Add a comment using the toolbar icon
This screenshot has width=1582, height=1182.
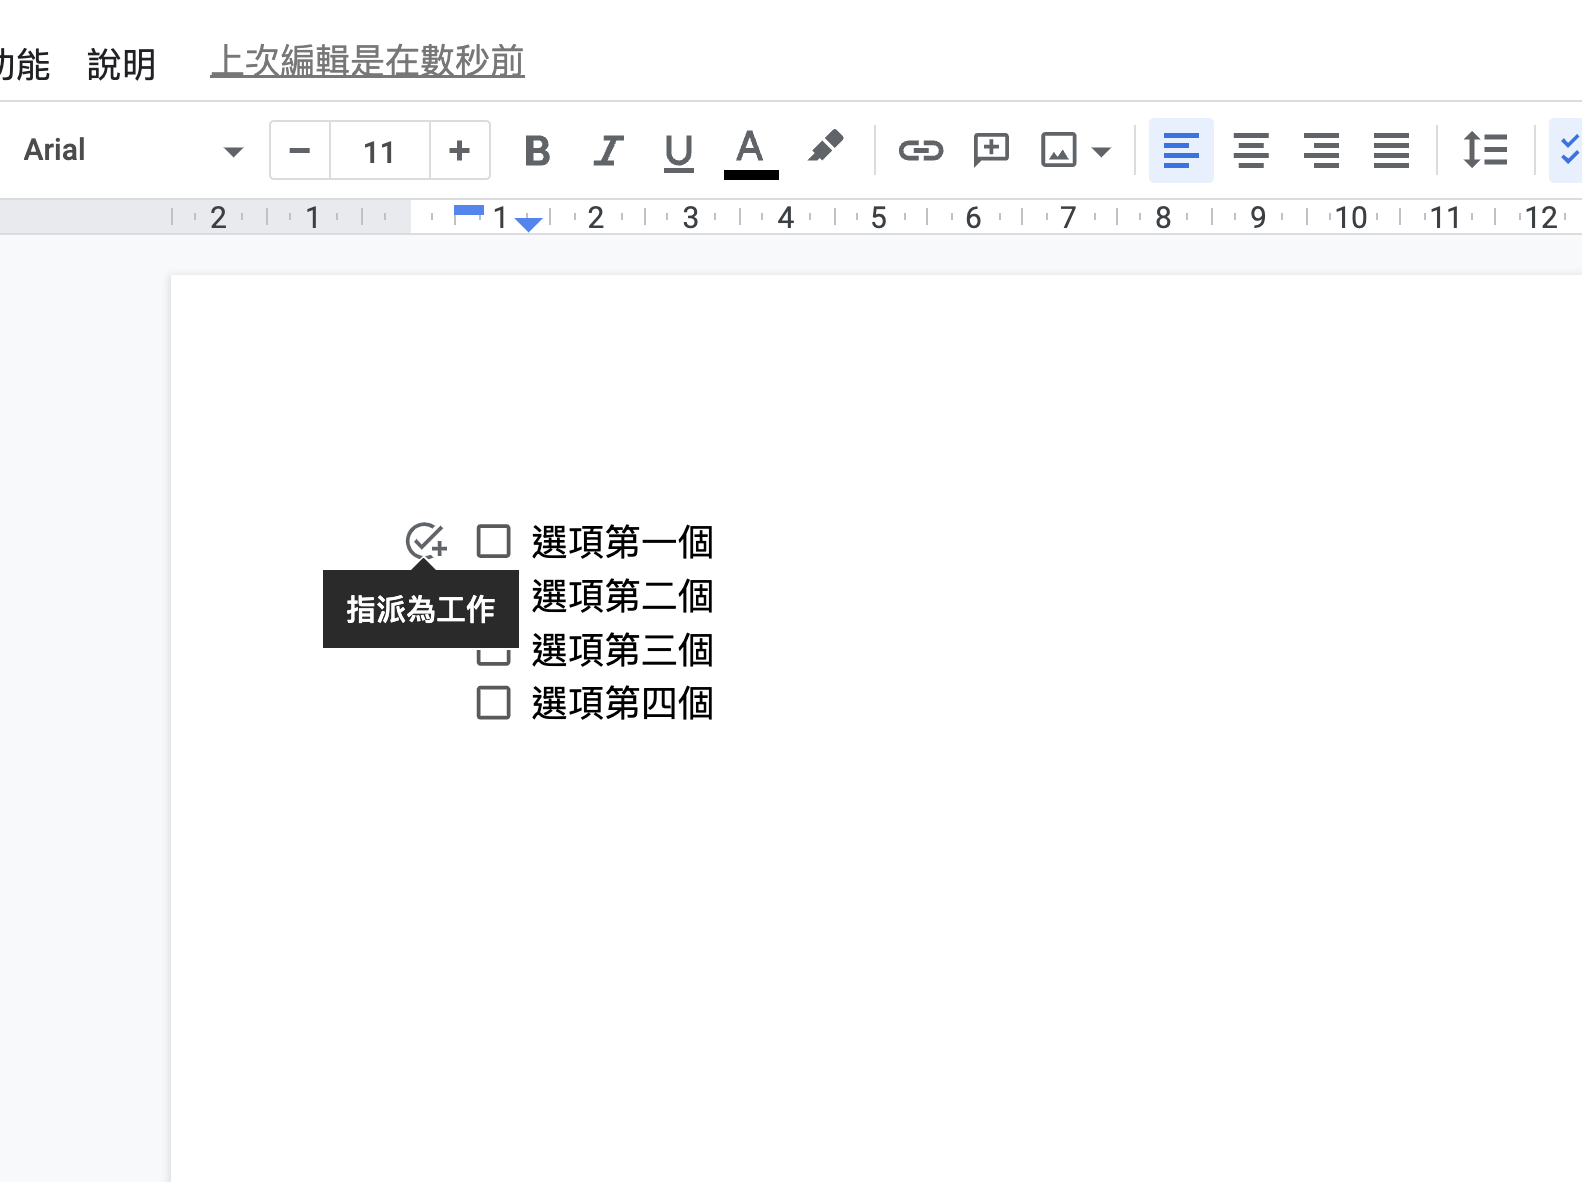991,151
